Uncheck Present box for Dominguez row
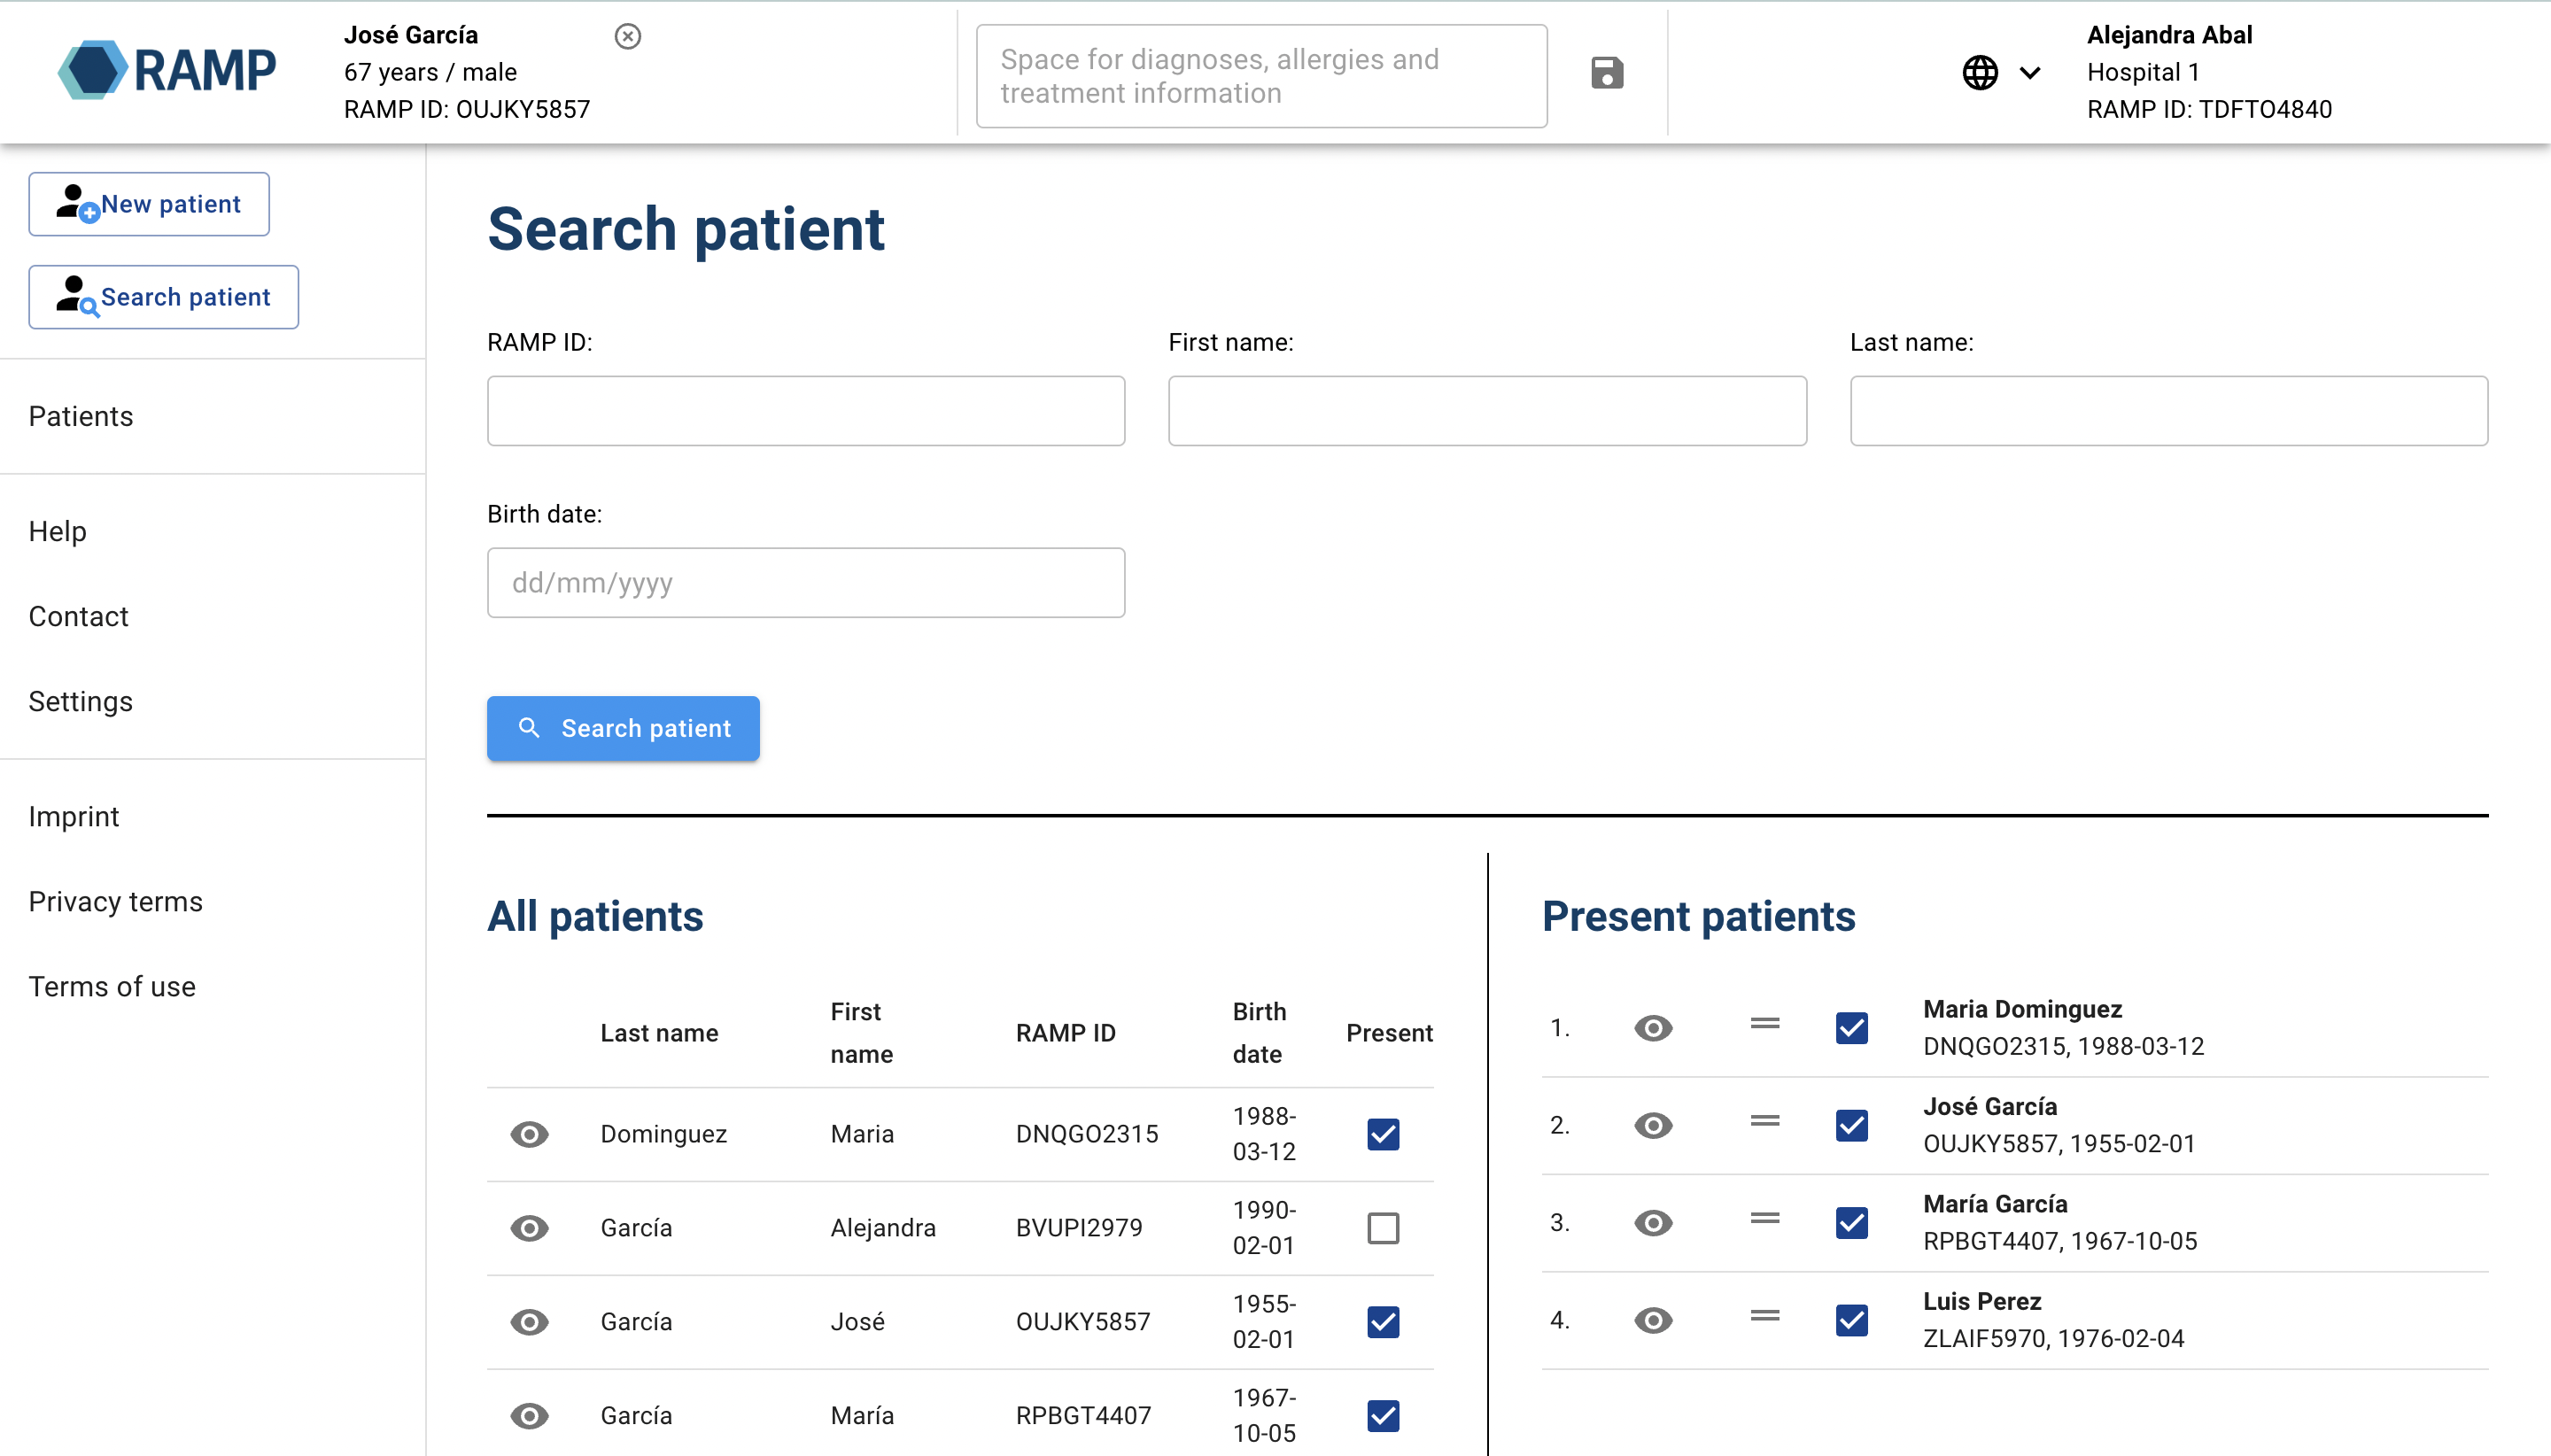Screen dimensions: 2551x1456 pyautogui.click(x=1382, y=1134)
